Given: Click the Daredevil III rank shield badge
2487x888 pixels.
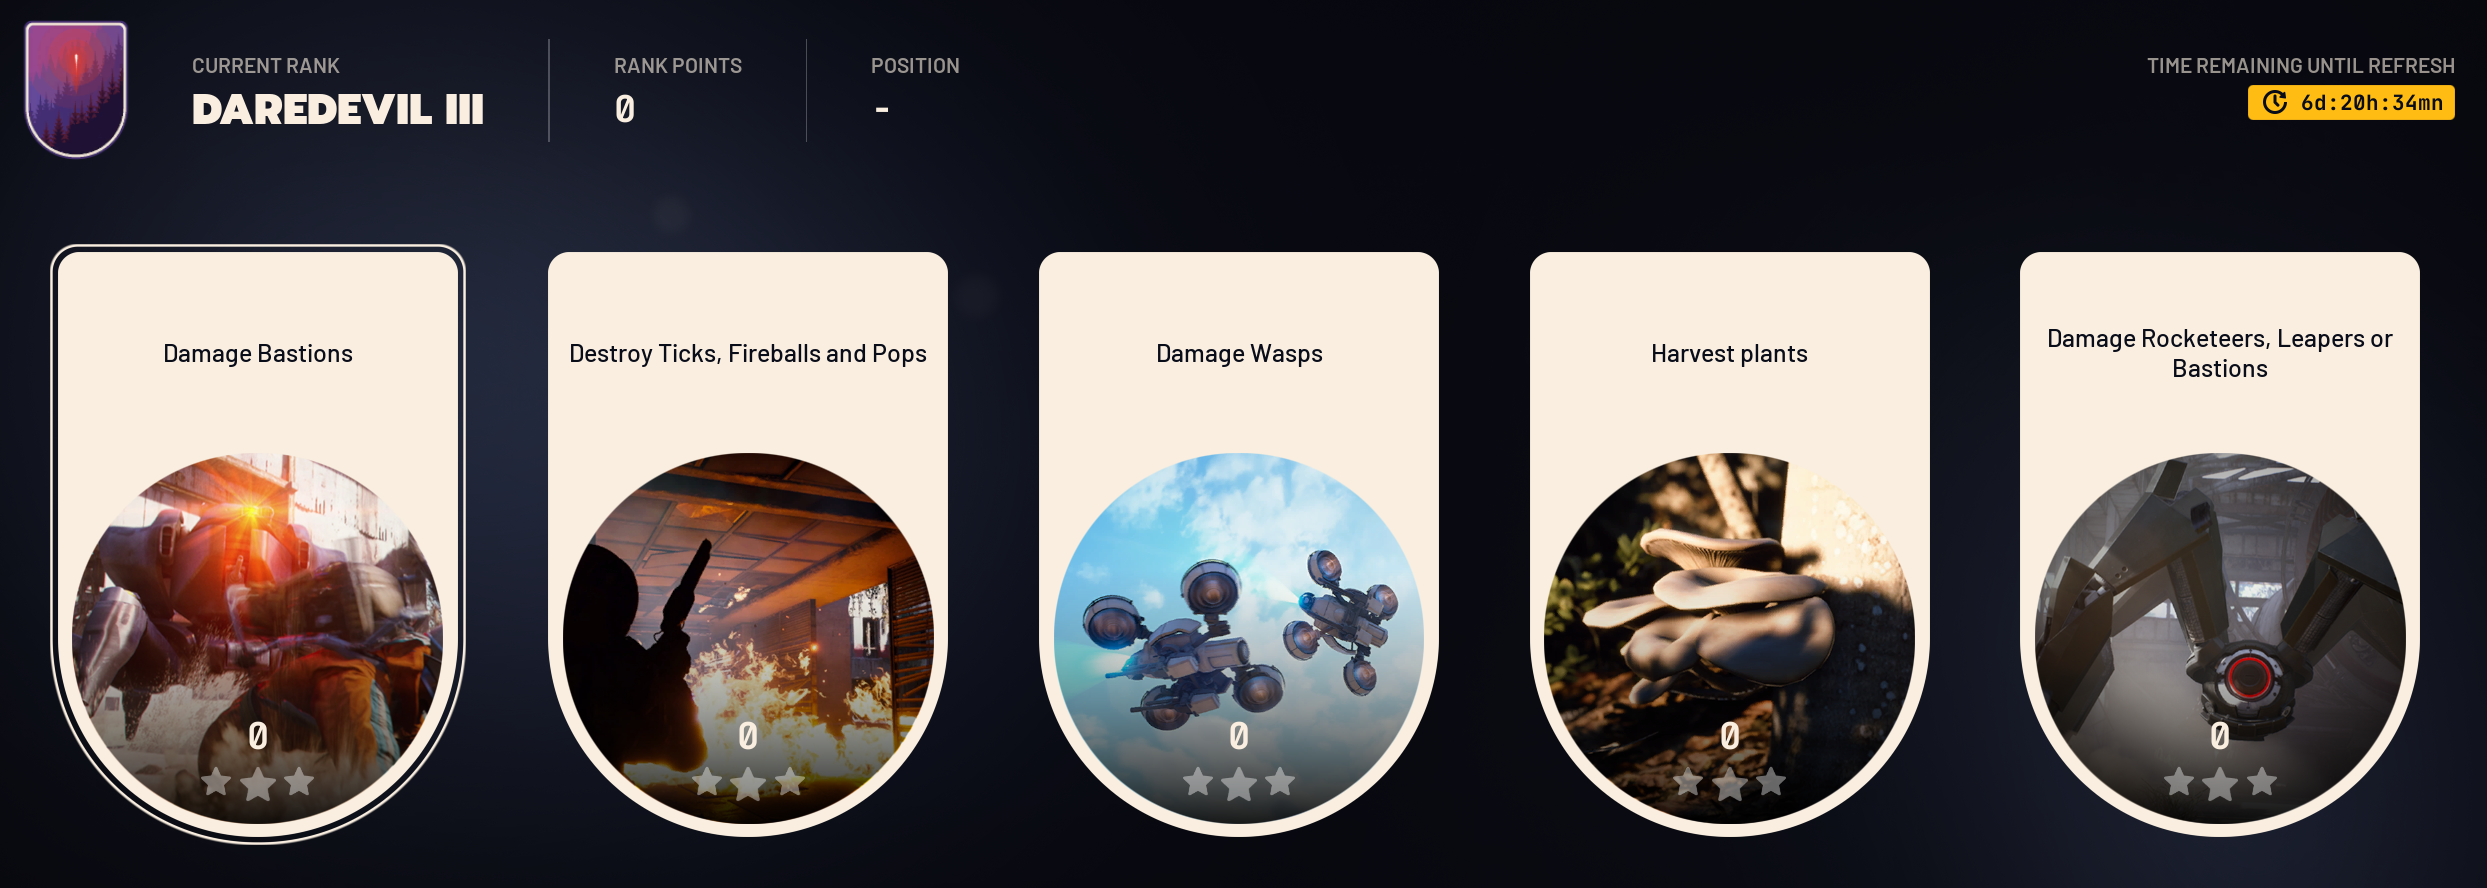Looking at the screenshot, I should pos(76,89).
